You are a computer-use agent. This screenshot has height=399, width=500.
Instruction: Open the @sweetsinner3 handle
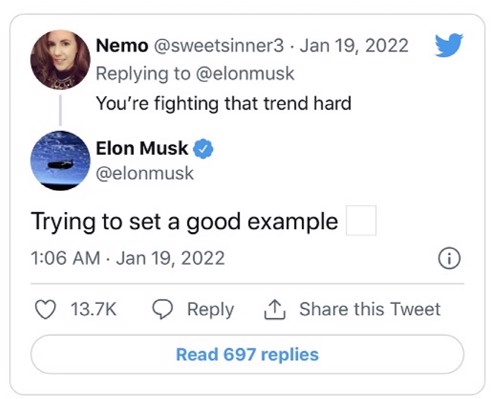pyautogui.click(x=219, y=46)
